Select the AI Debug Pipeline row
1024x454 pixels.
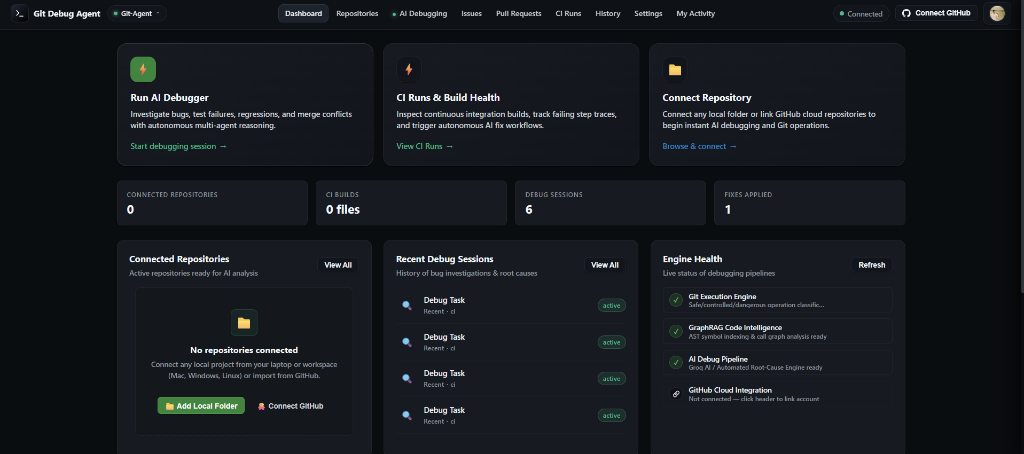click(x=778, y=363)
